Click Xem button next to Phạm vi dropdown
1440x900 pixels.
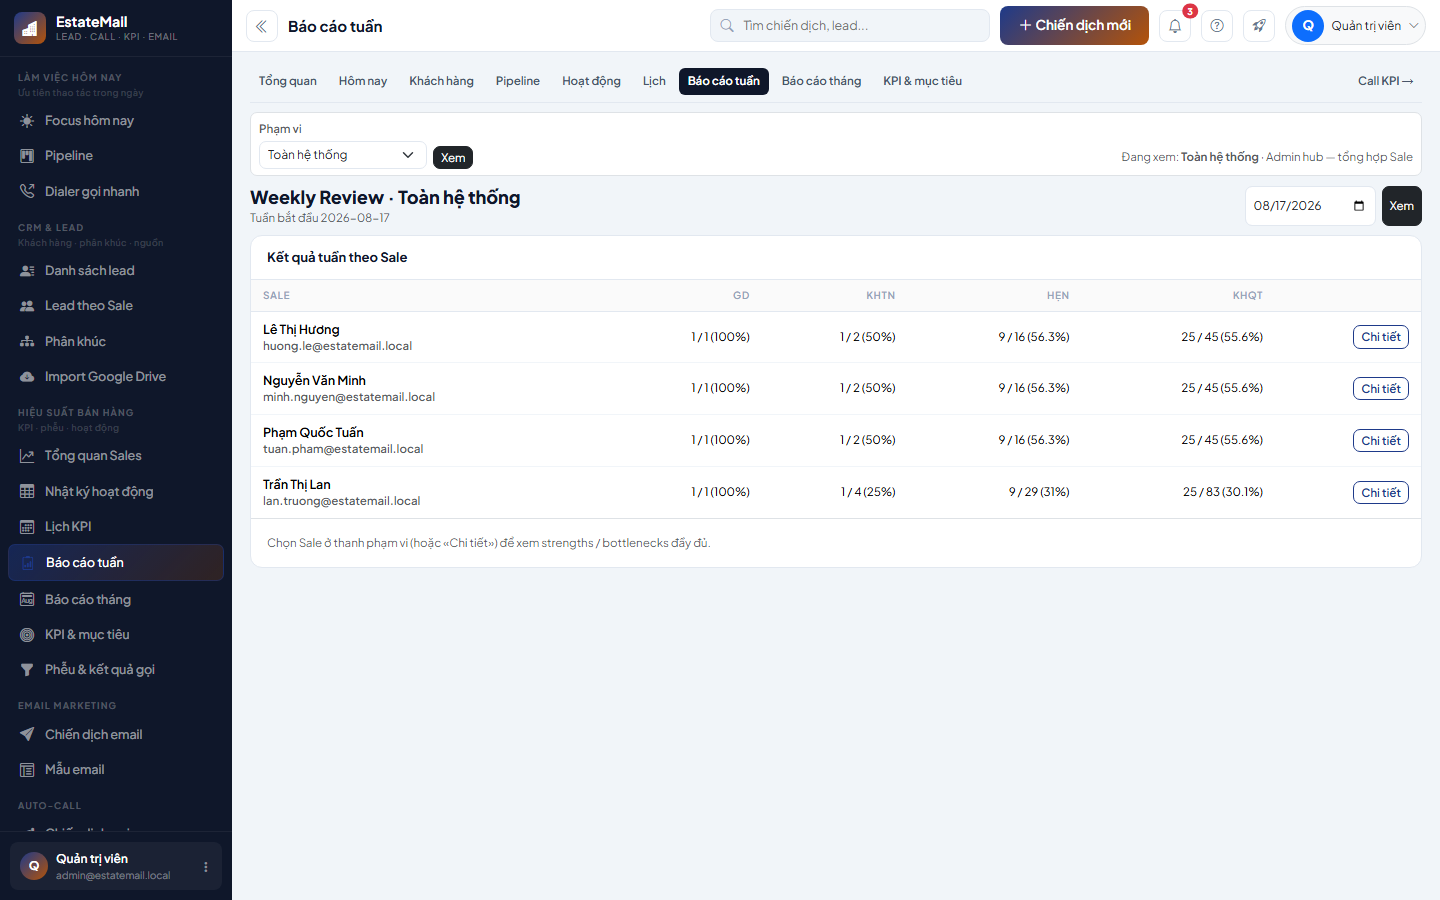pyautogui.click(x=452, y=158)
